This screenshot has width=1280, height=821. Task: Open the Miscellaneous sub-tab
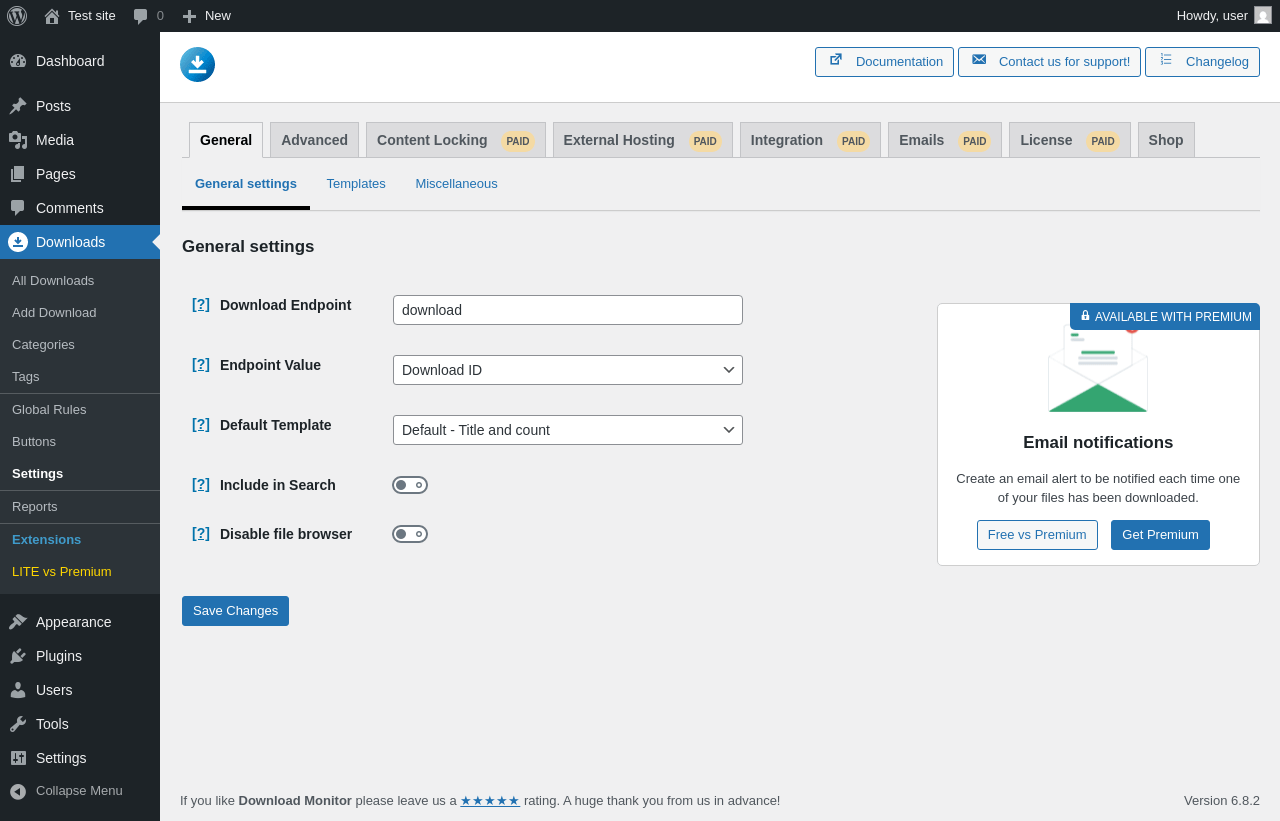pyautogui.click(x=456, y=184)
